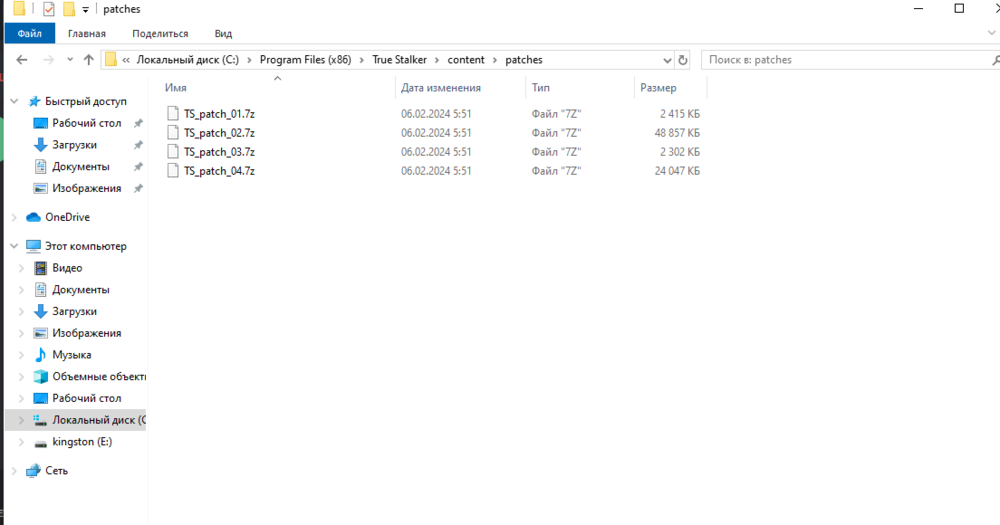
Task: Expand the kingston (E:) node
Action: click(x=22, y=441)
